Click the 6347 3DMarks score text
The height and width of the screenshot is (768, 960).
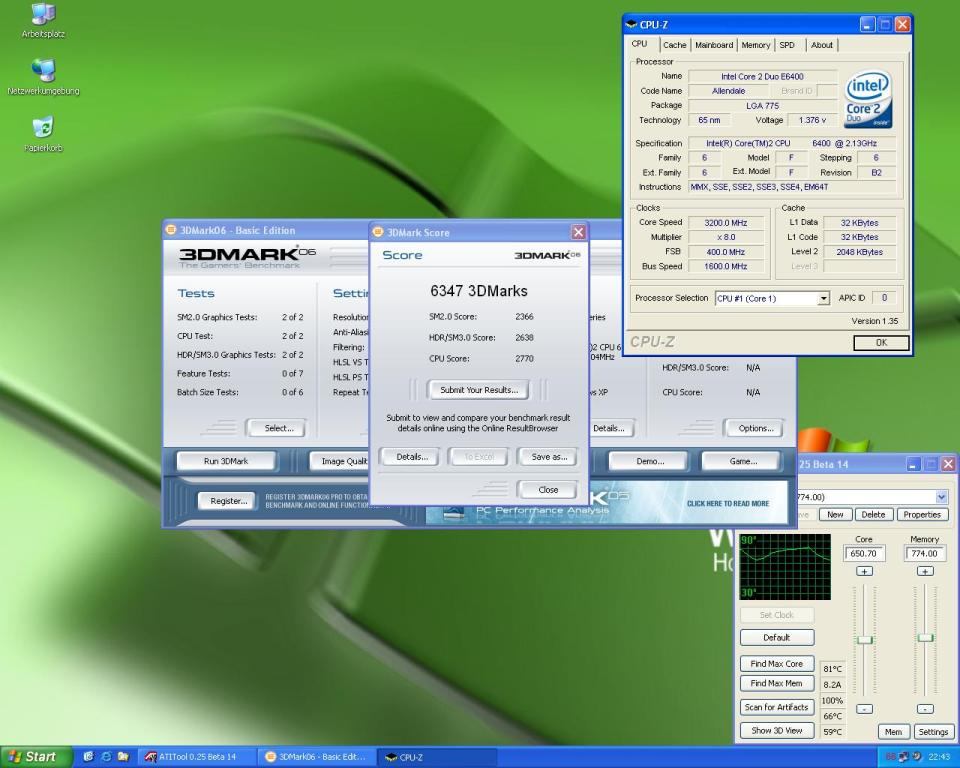[x=479, y=291]
